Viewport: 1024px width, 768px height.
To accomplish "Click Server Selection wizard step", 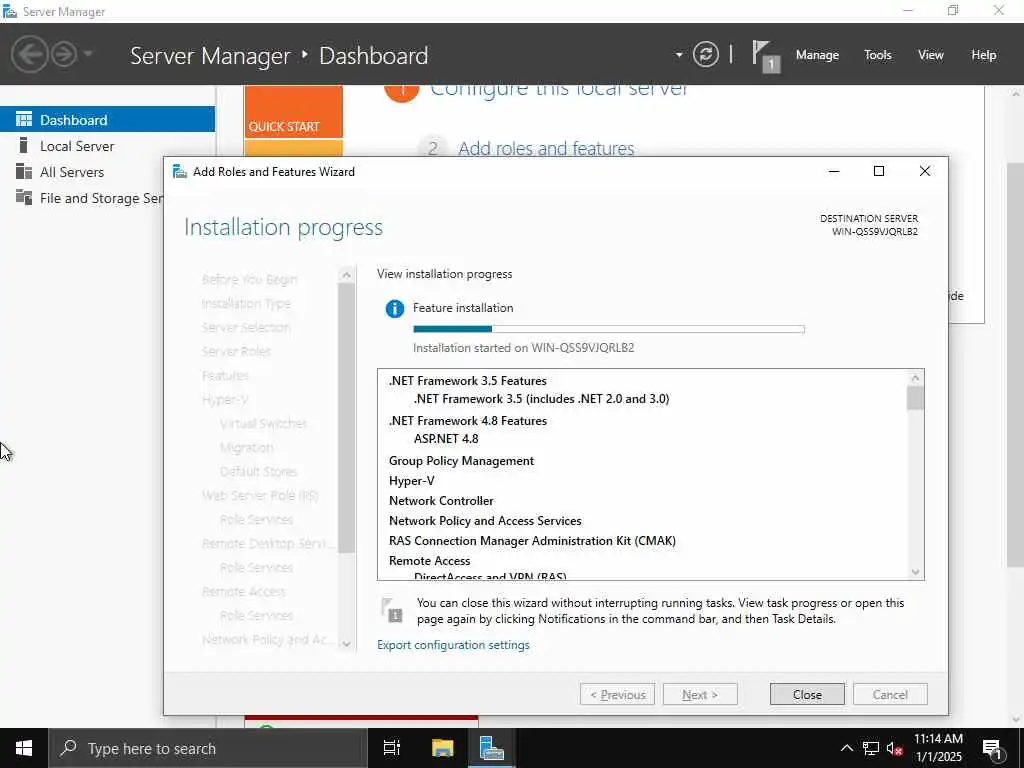I will click(x=246, y=327).
